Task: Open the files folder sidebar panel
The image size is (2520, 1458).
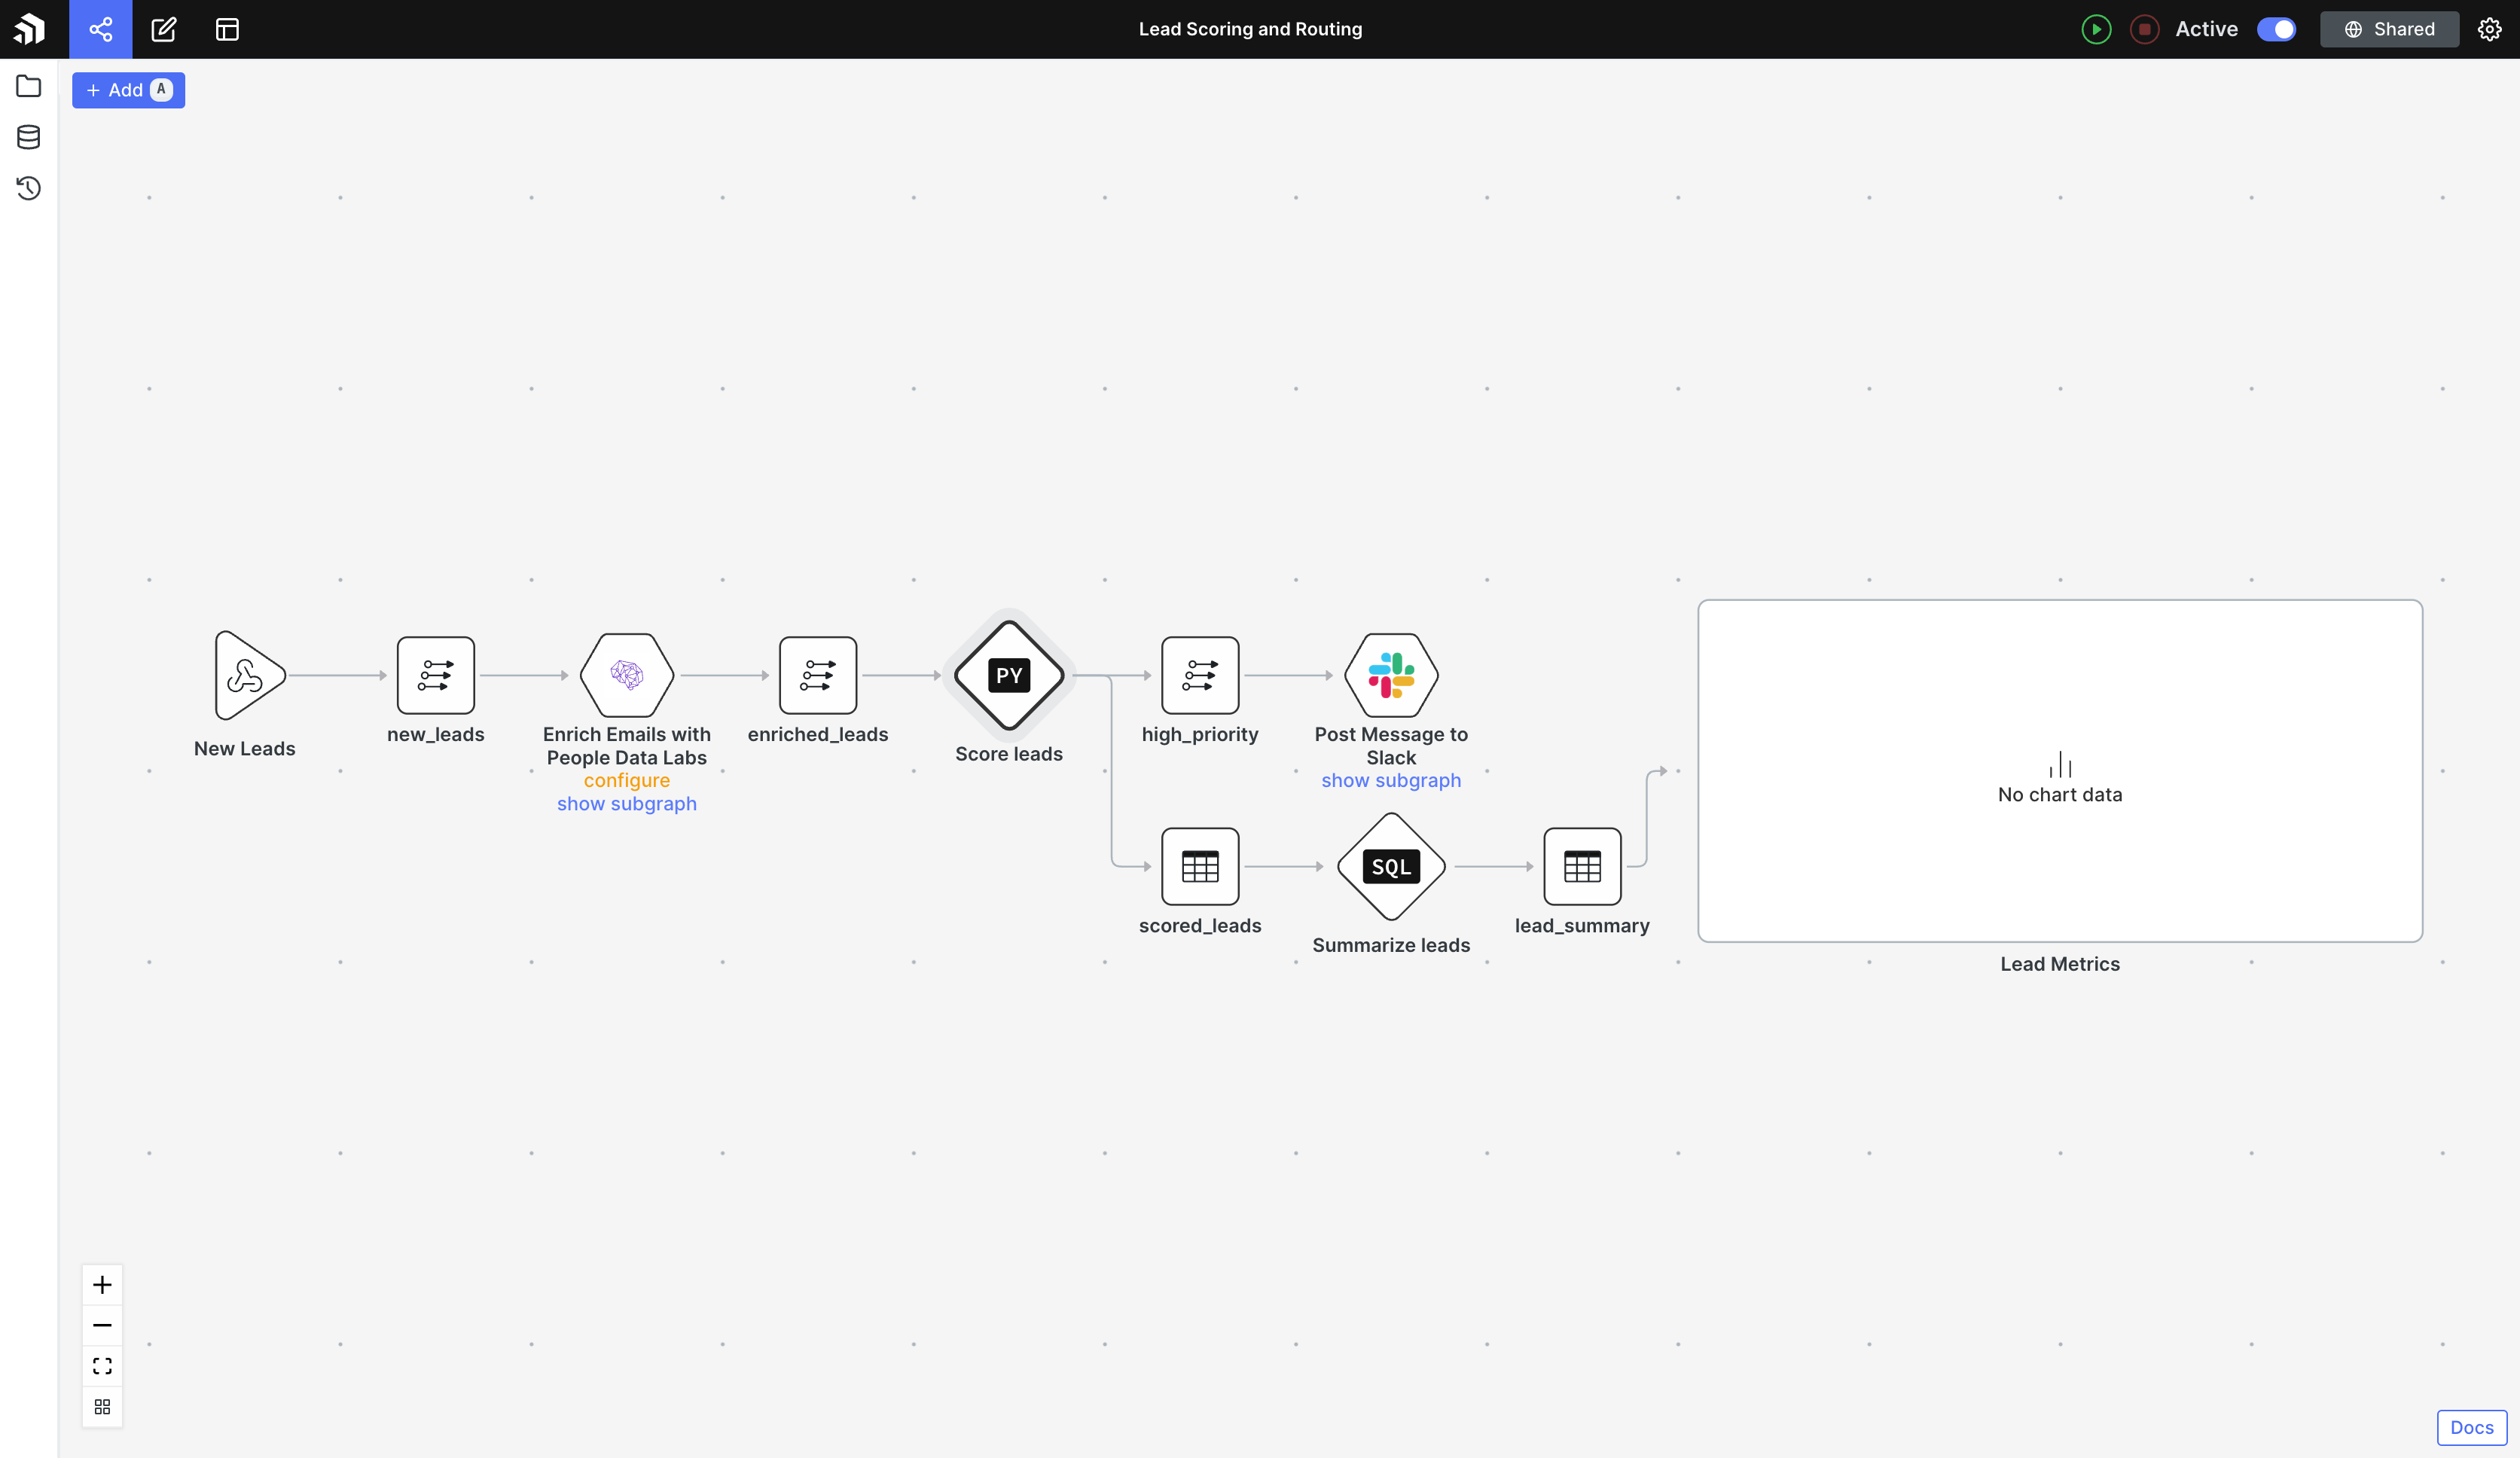Action: coord(29,86)
